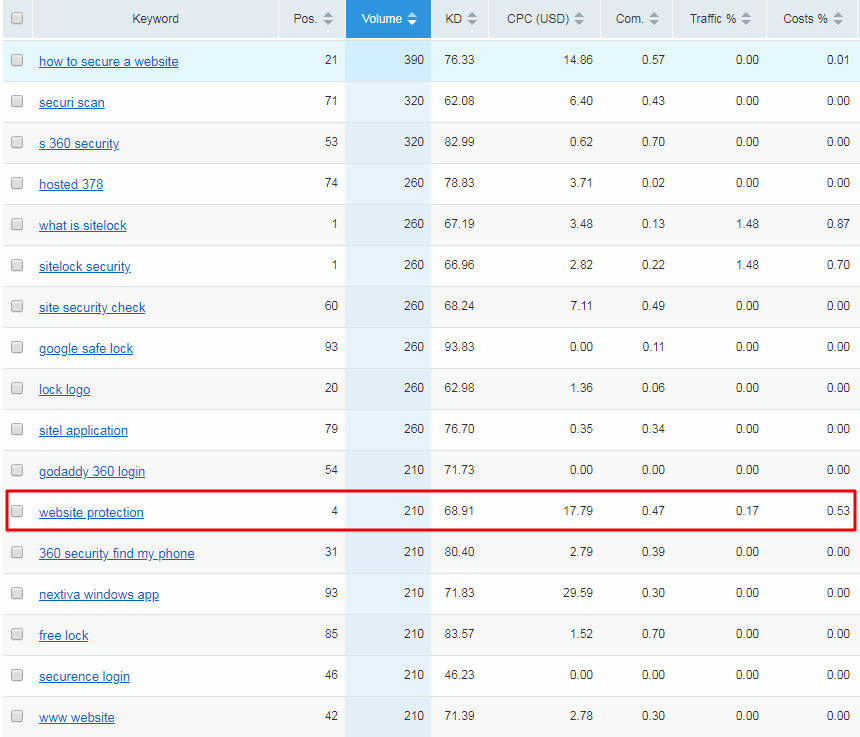The image size is (860, 737).
Task: Open the keyword link 'what is sitelock'
Action: 82,225
